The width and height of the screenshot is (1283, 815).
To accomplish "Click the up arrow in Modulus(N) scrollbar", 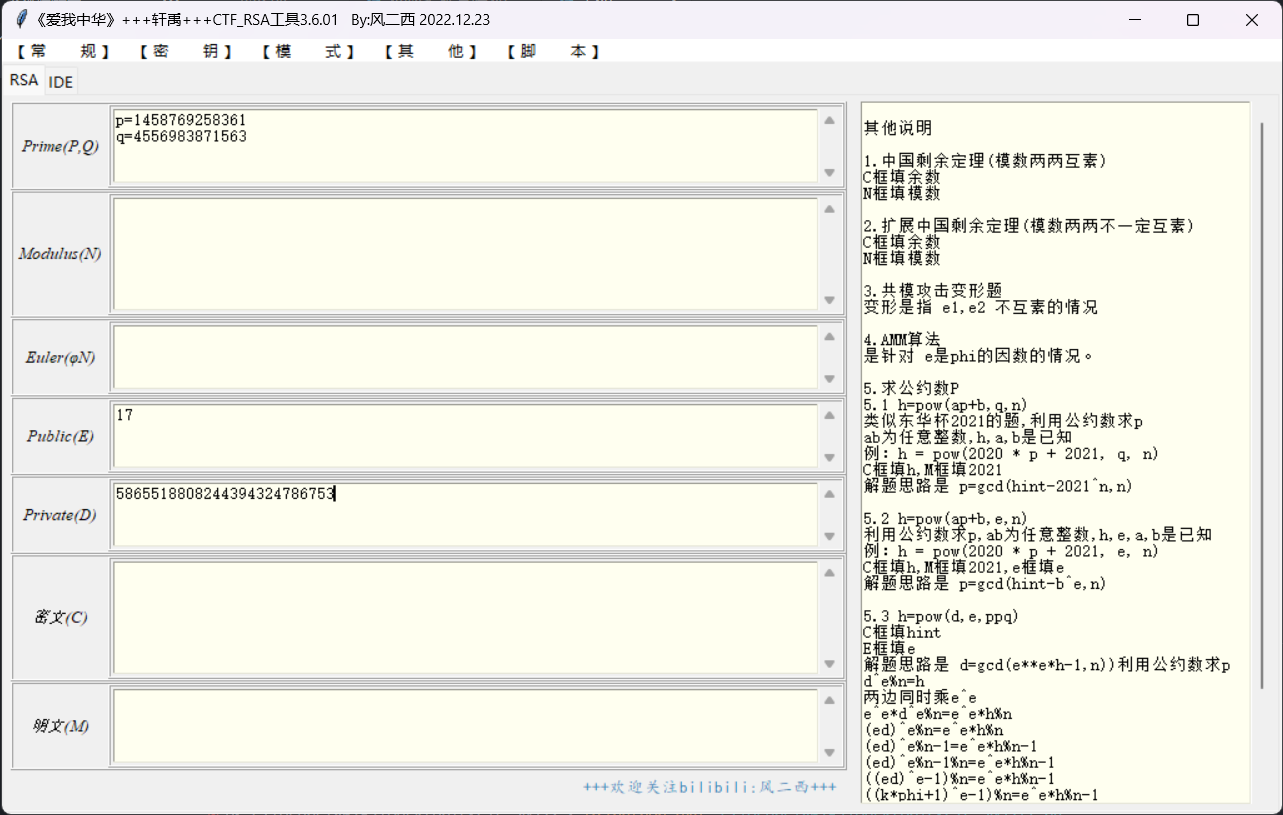I will click(x=829, y=209).
